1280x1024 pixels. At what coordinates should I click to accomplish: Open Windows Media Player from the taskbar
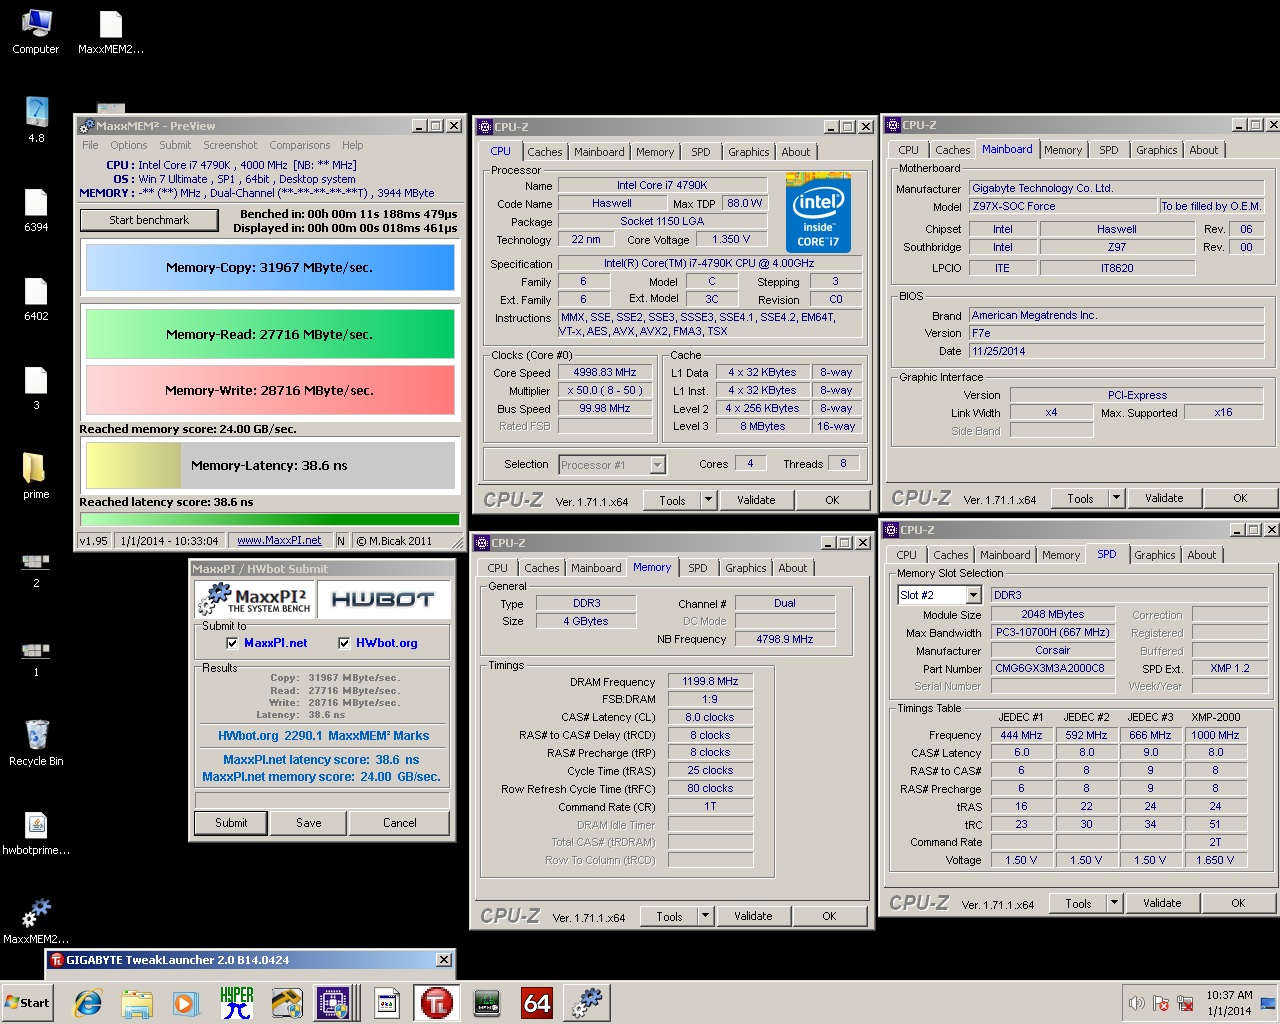(x=186, y=1003)
